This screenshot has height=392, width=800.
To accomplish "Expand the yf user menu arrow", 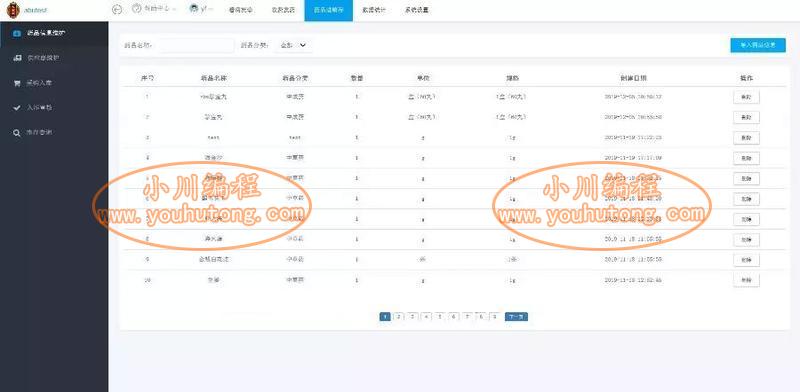I will click(210, 9).
